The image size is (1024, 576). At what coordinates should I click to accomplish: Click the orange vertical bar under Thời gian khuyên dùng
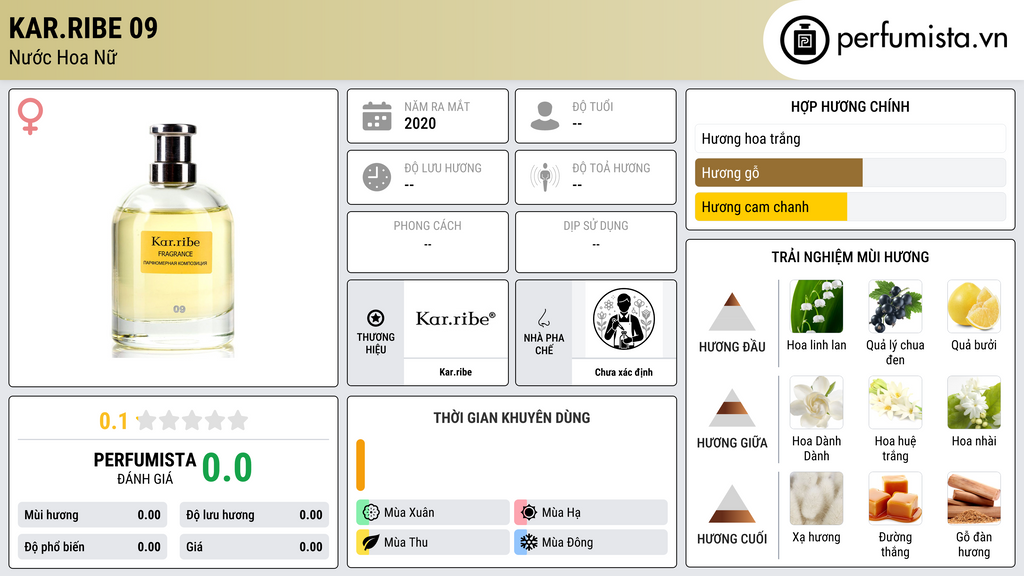(x=360, y=465)
